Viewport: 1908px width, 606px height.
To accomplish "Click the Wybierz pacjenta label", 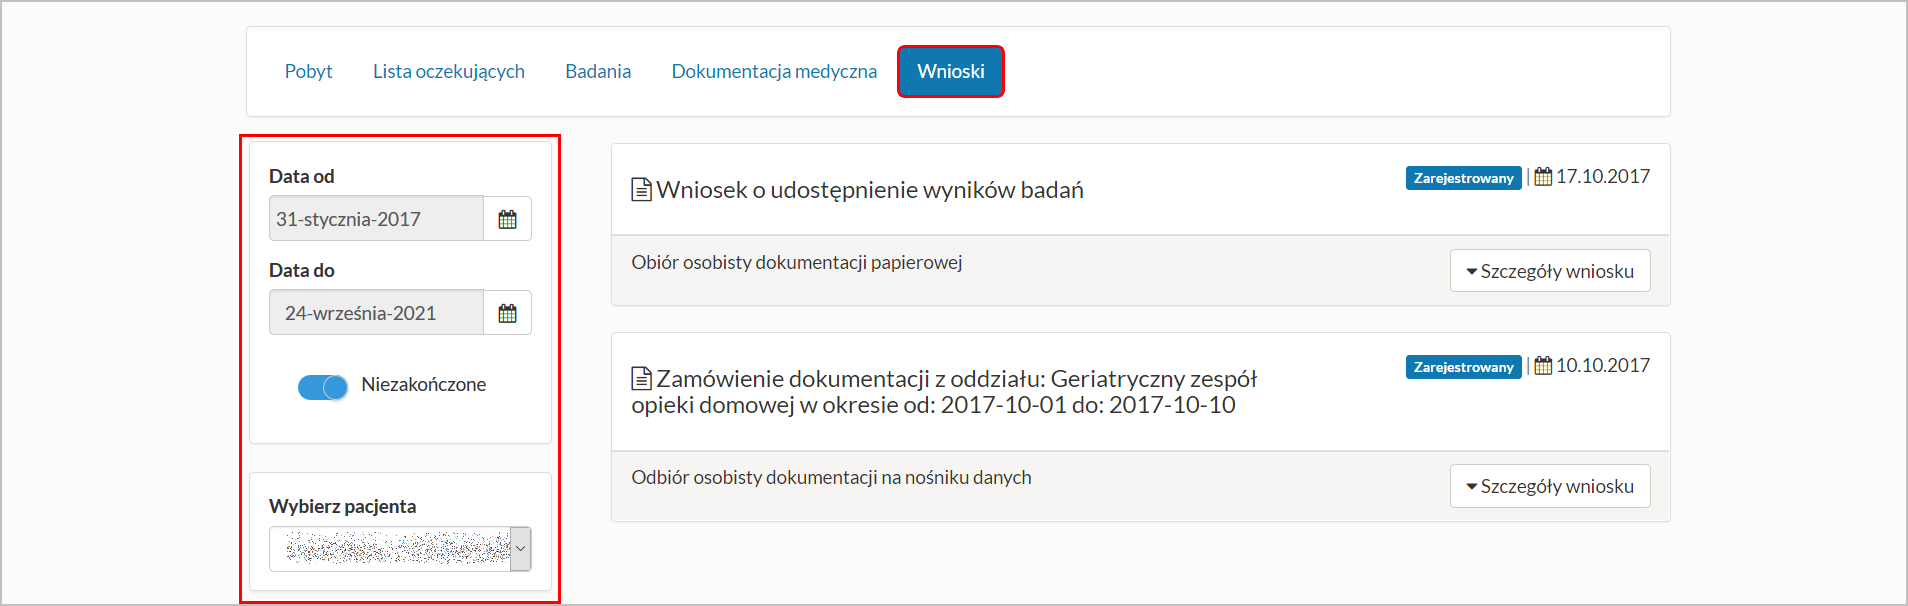I will pyautogui.click(x=342, y=506).
